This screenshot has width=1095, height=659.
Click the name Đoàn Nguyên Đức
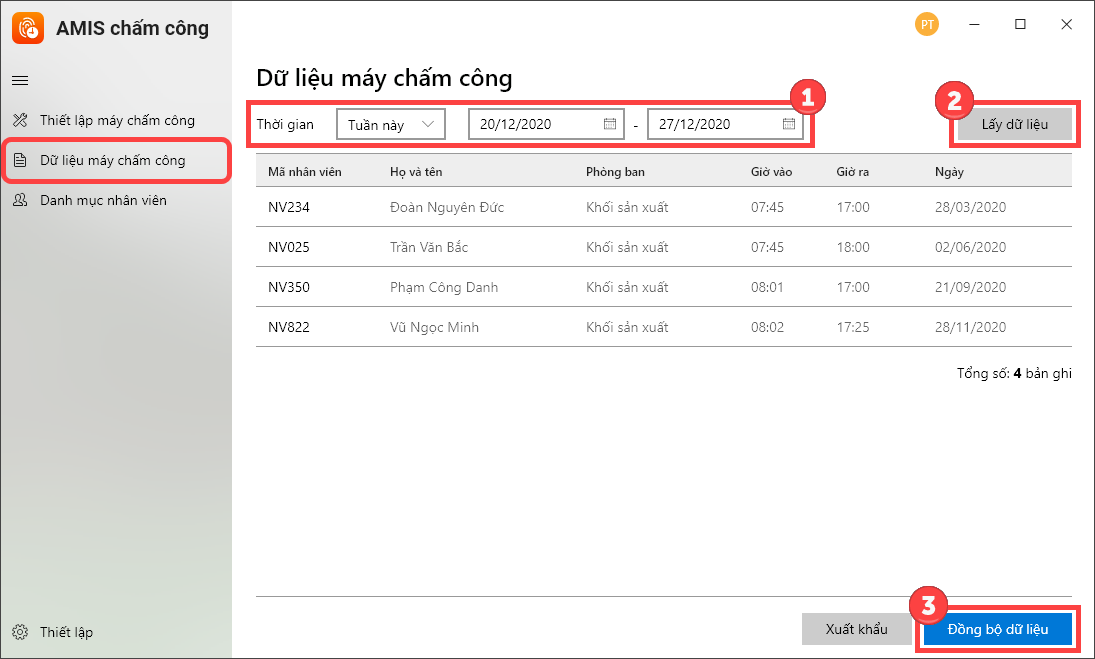click(447, 207)
